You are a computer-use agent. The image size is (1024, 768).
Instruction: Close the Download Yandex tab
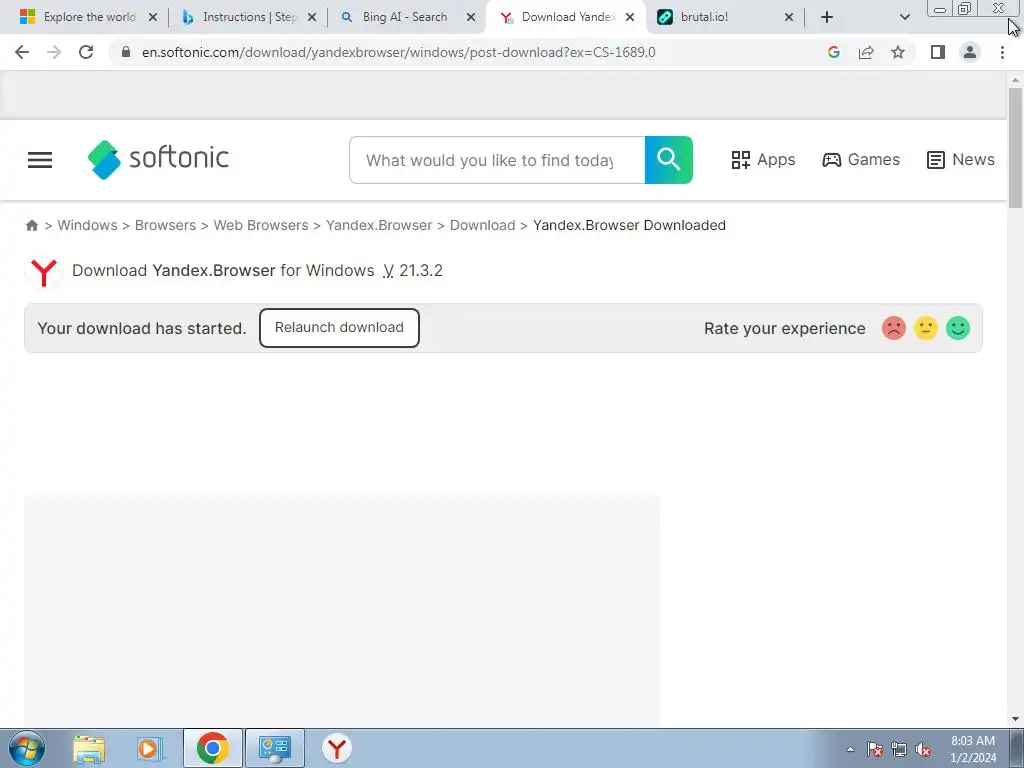[x=630, y=17]
